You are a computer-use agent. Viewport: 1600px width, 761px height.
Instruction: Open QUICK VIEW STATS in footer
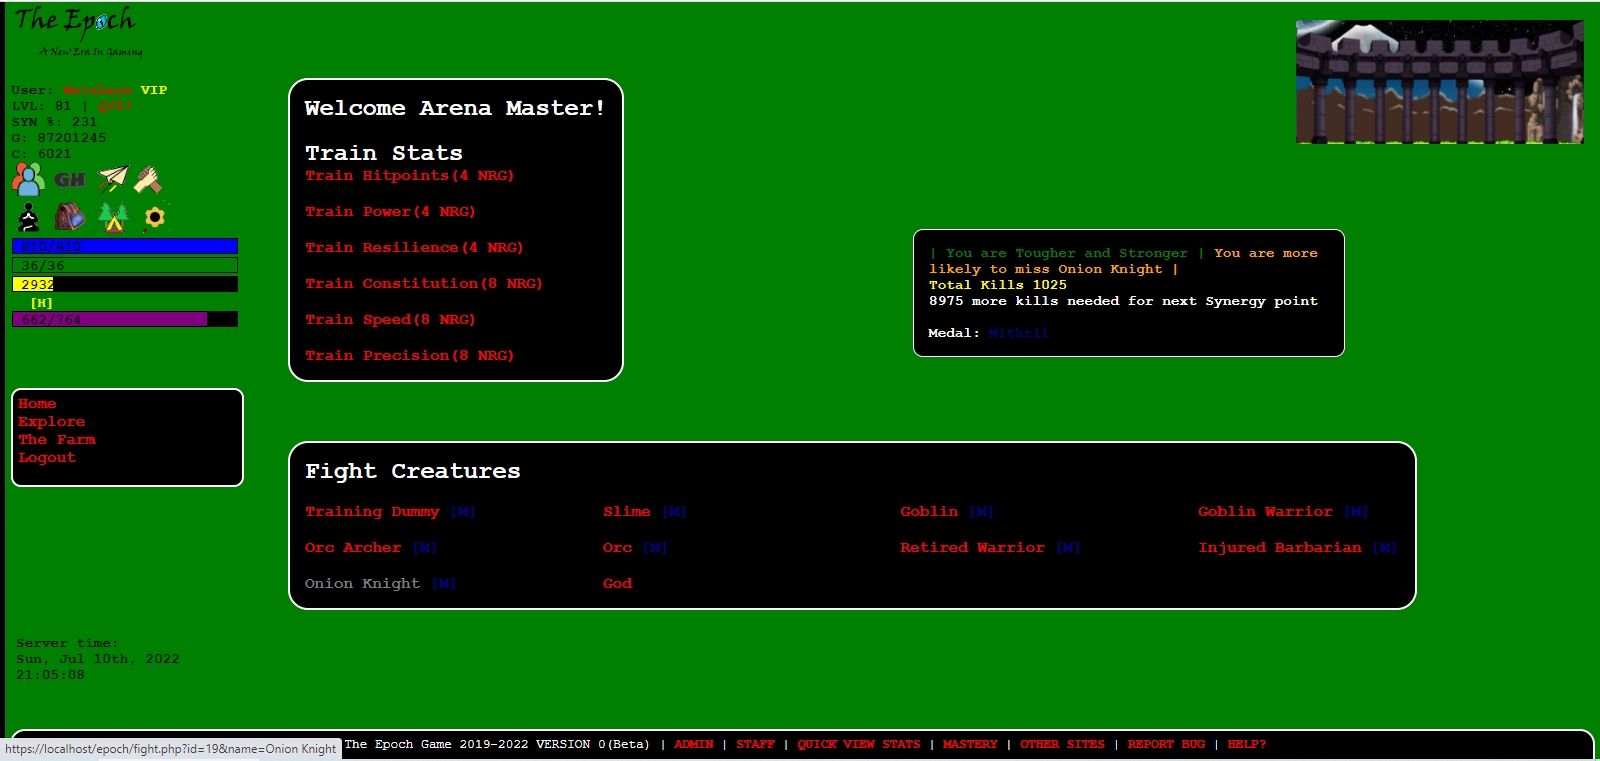pos(858,745)
